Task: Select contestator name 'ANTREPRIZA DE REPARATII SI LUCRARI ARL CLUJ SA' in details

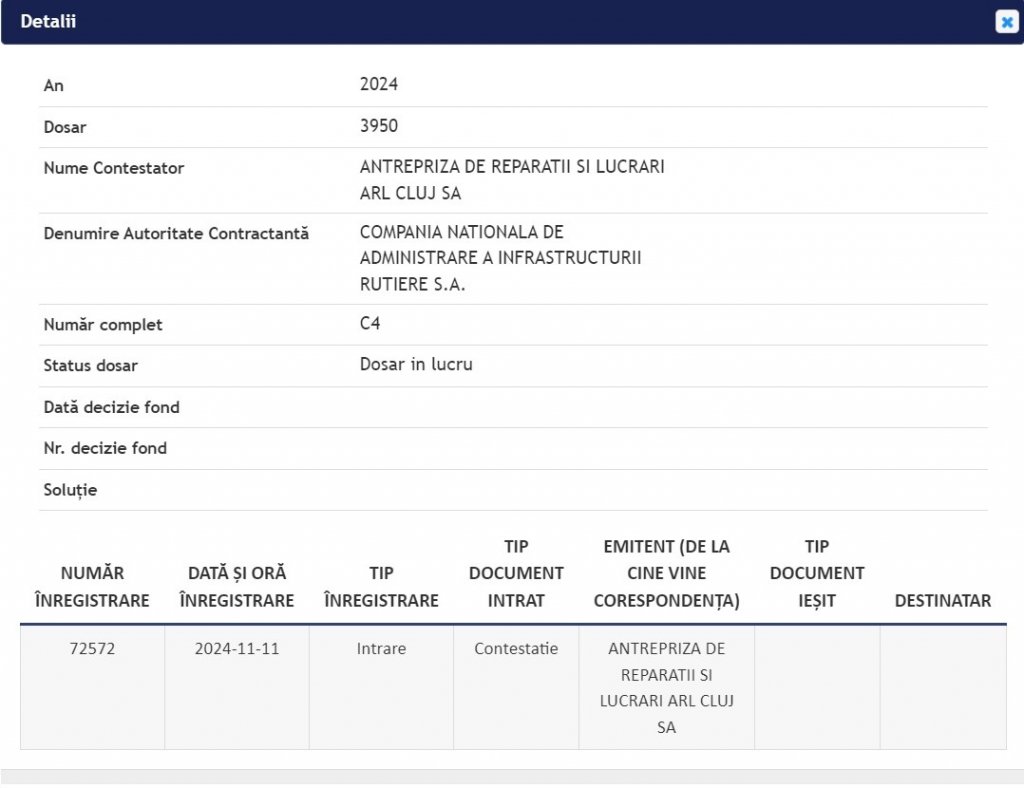Action: click(512, 180)
